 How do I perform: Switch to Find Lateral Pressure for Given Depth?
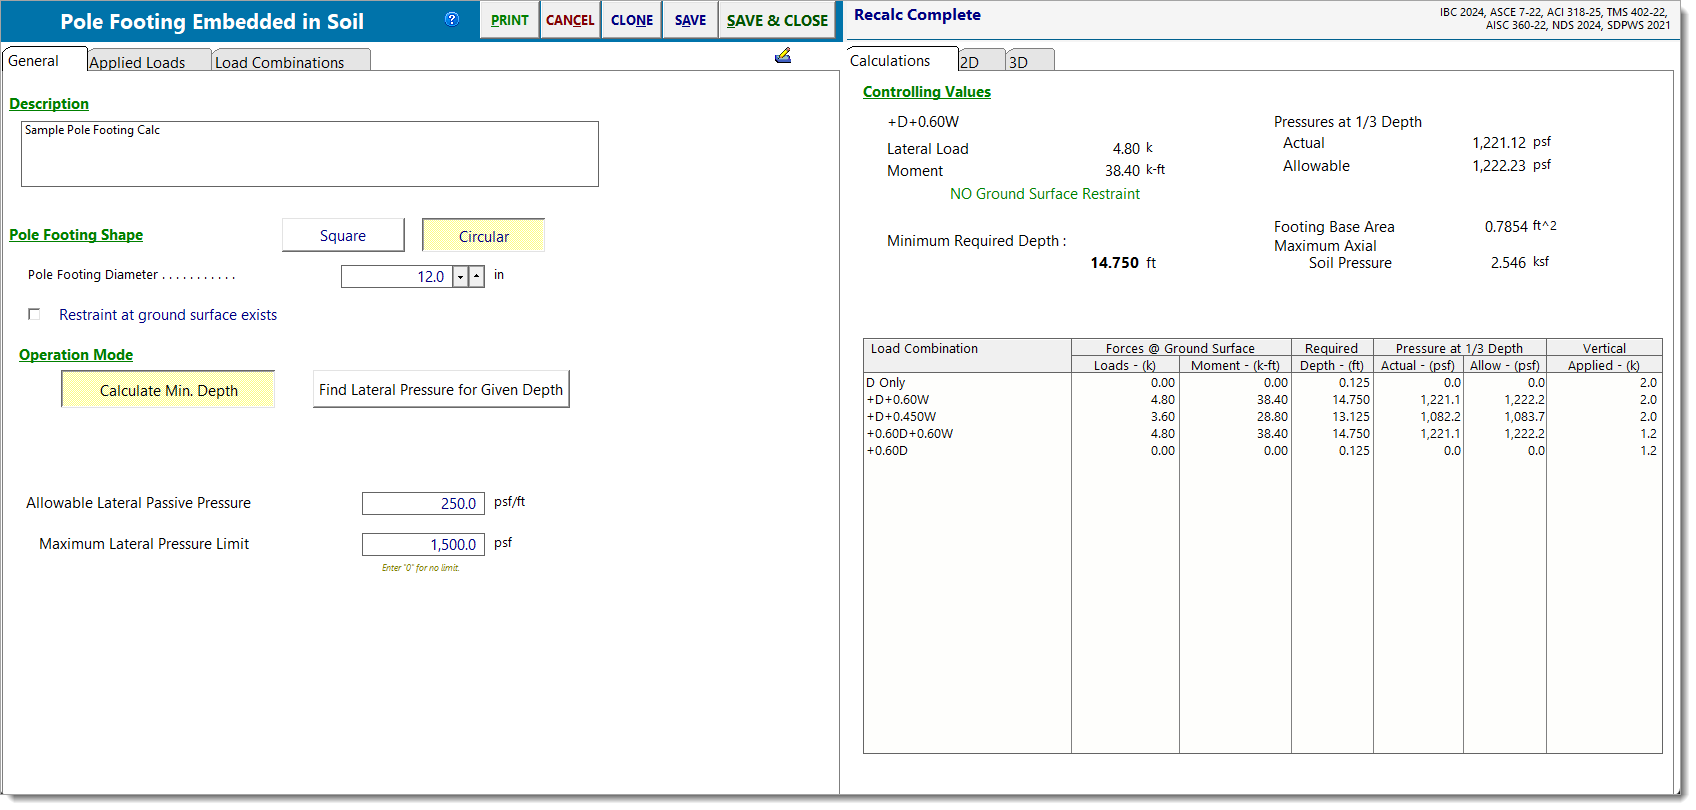440,390
